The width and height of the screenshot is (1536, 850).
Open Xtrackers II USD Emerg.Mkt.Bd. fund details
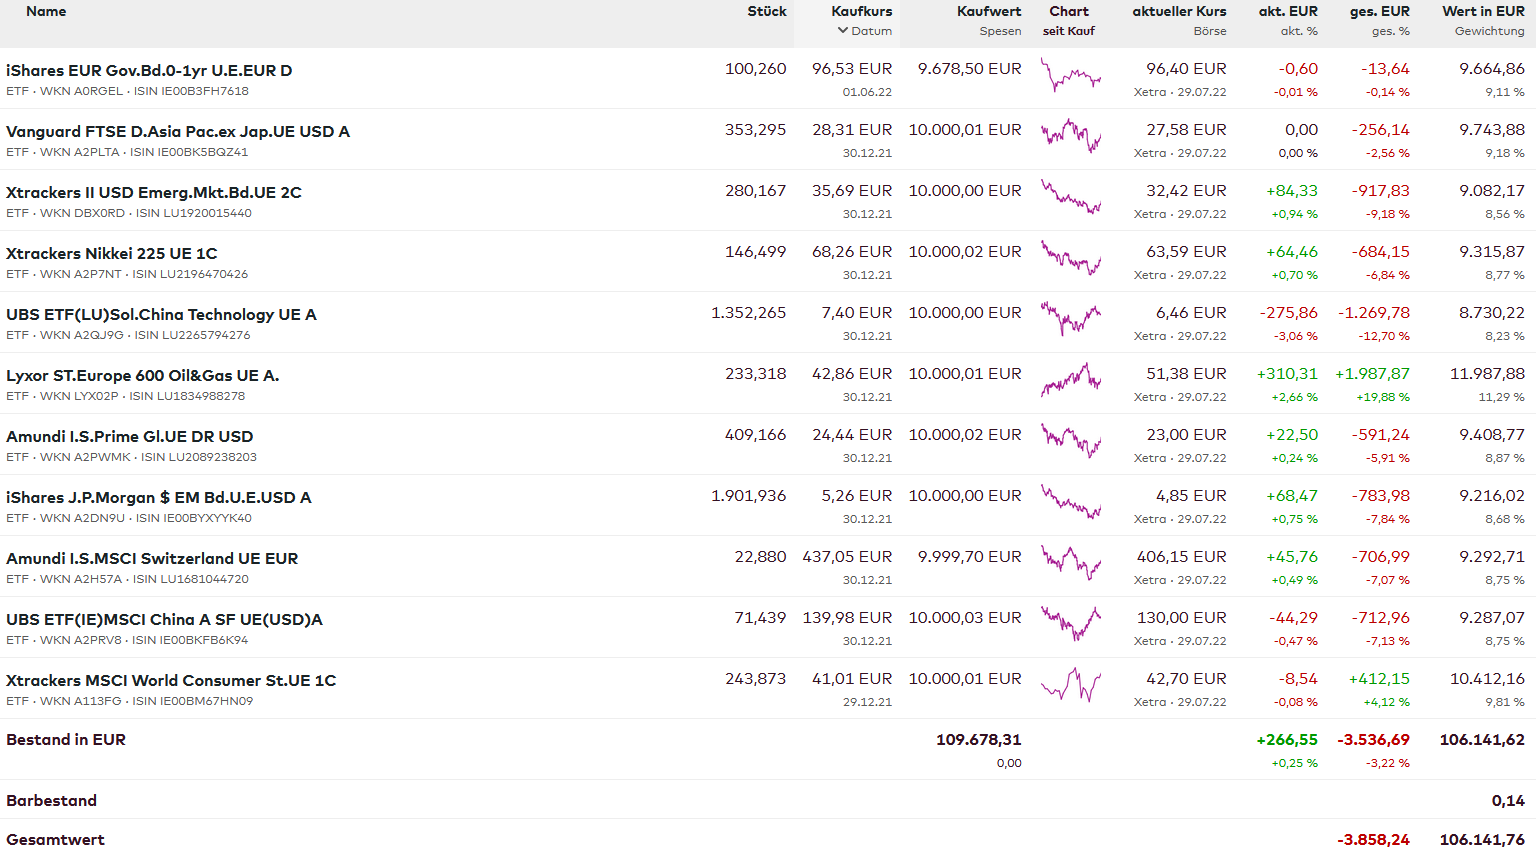[x=154, y=192]
